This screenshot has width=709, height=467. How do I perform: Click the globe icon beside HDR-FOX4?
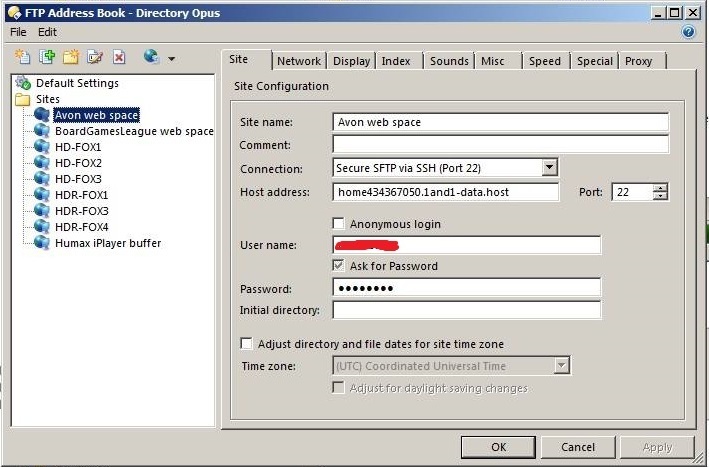(42, 227)
